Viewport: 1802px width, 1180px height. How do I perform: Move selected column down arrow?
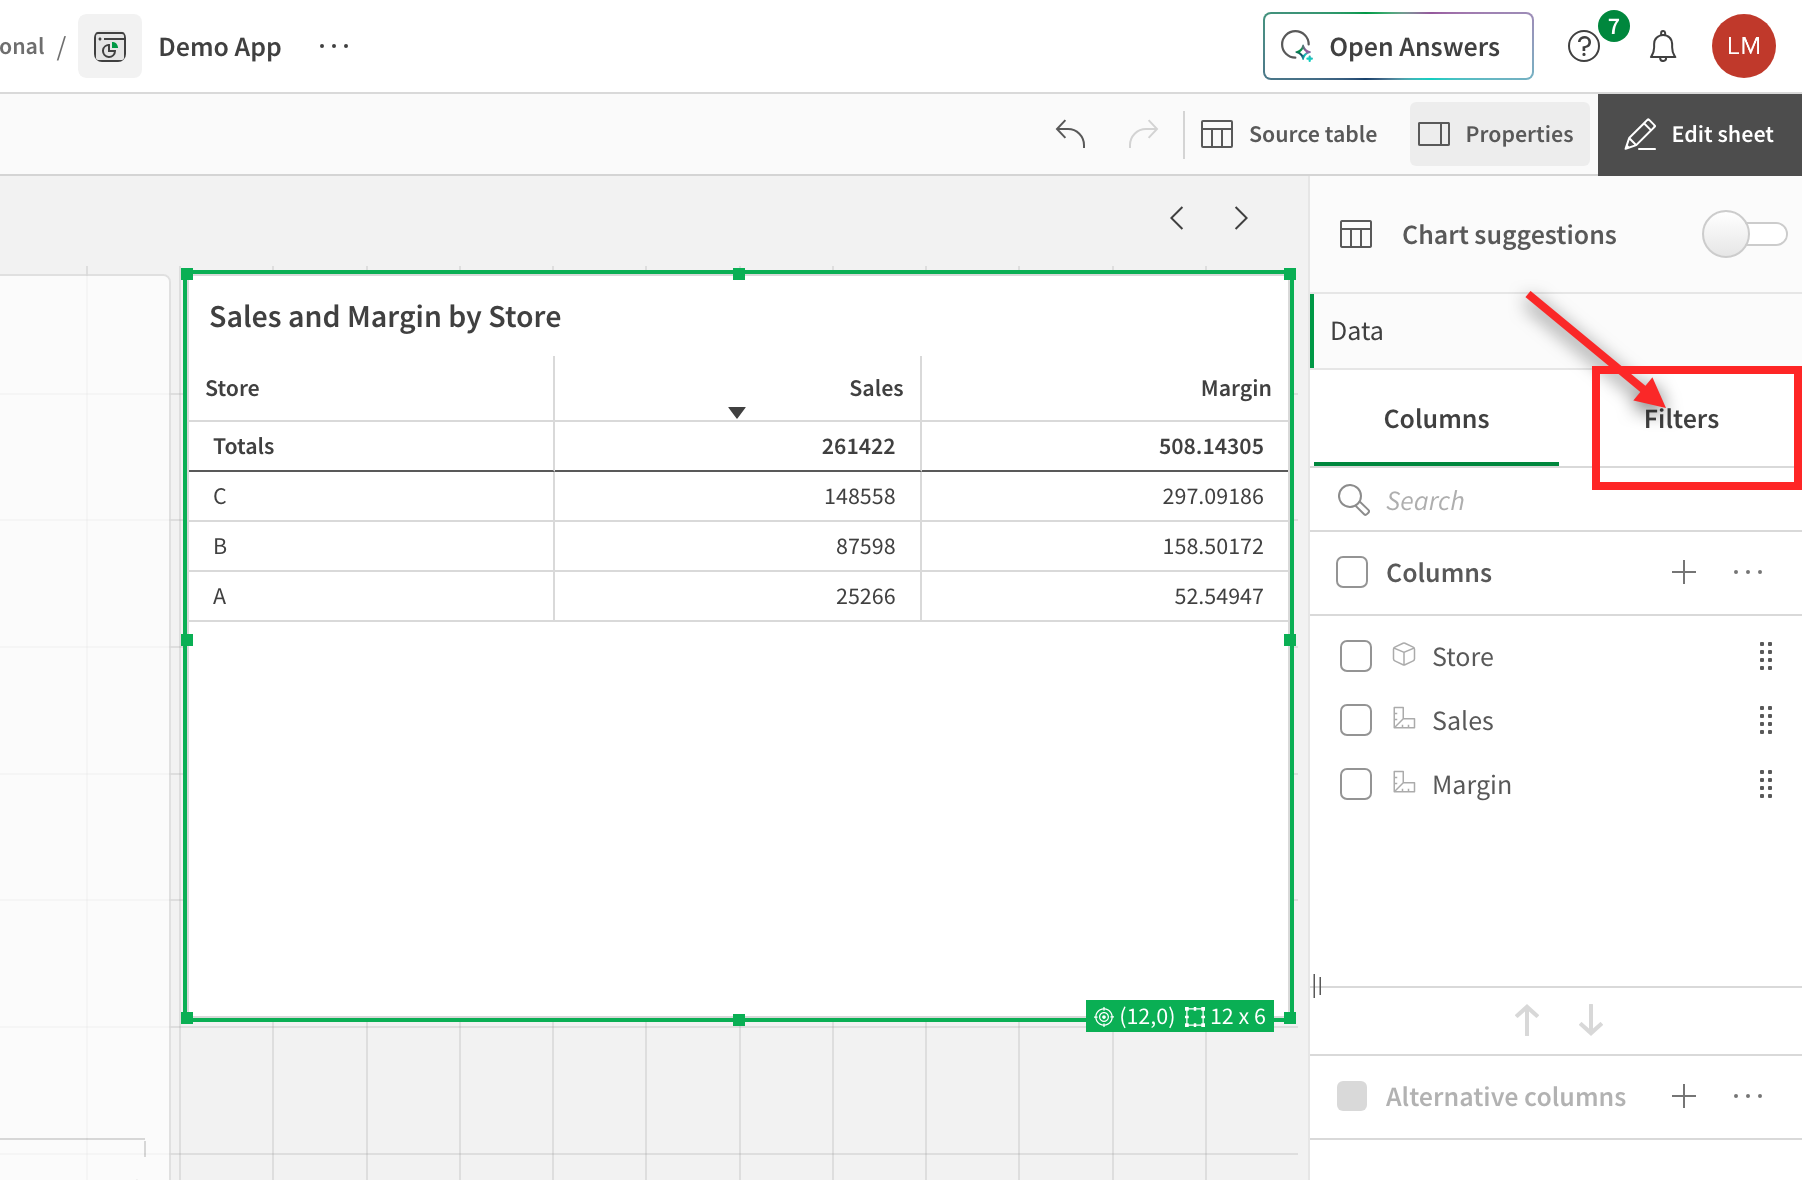pyautogui.click(x=1591, y=1020)
